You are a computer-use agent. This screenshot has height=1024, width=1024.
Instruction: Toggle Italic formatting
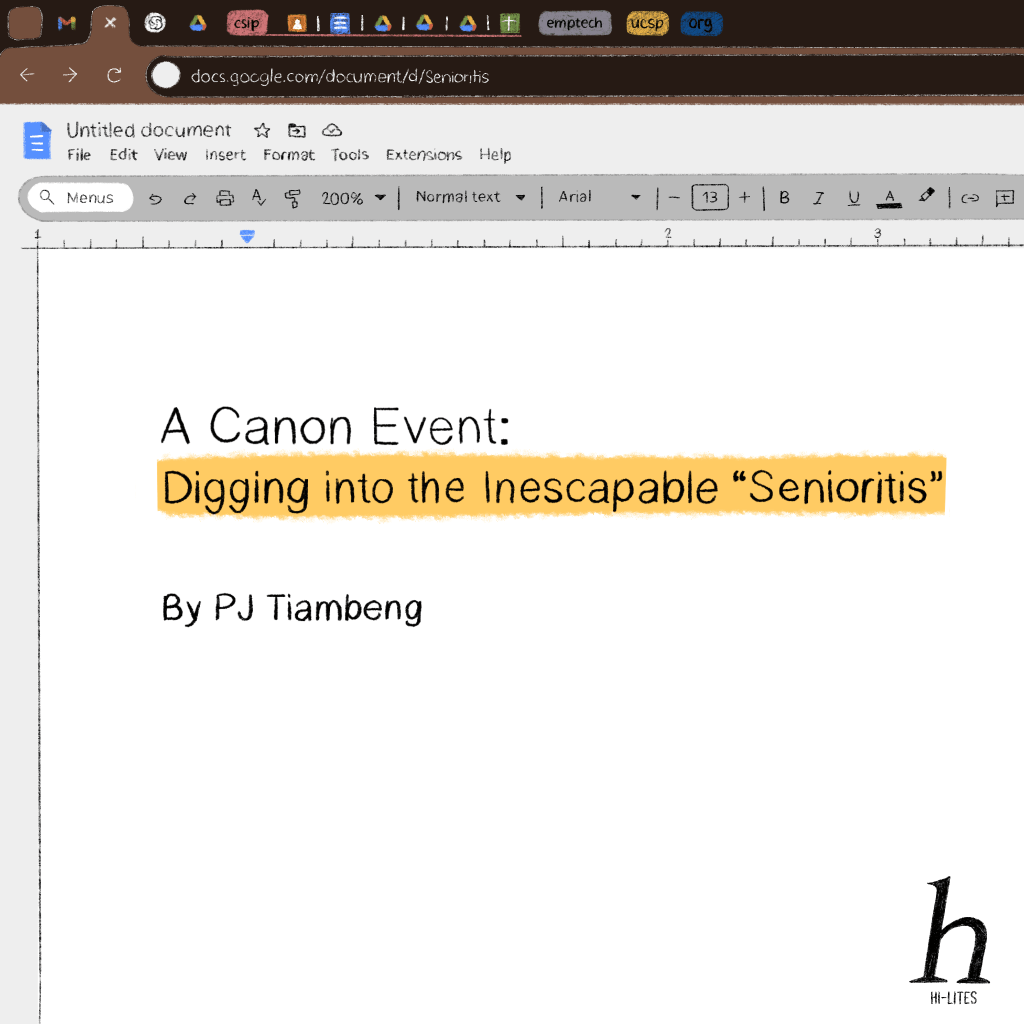click(x=818, y=198)
